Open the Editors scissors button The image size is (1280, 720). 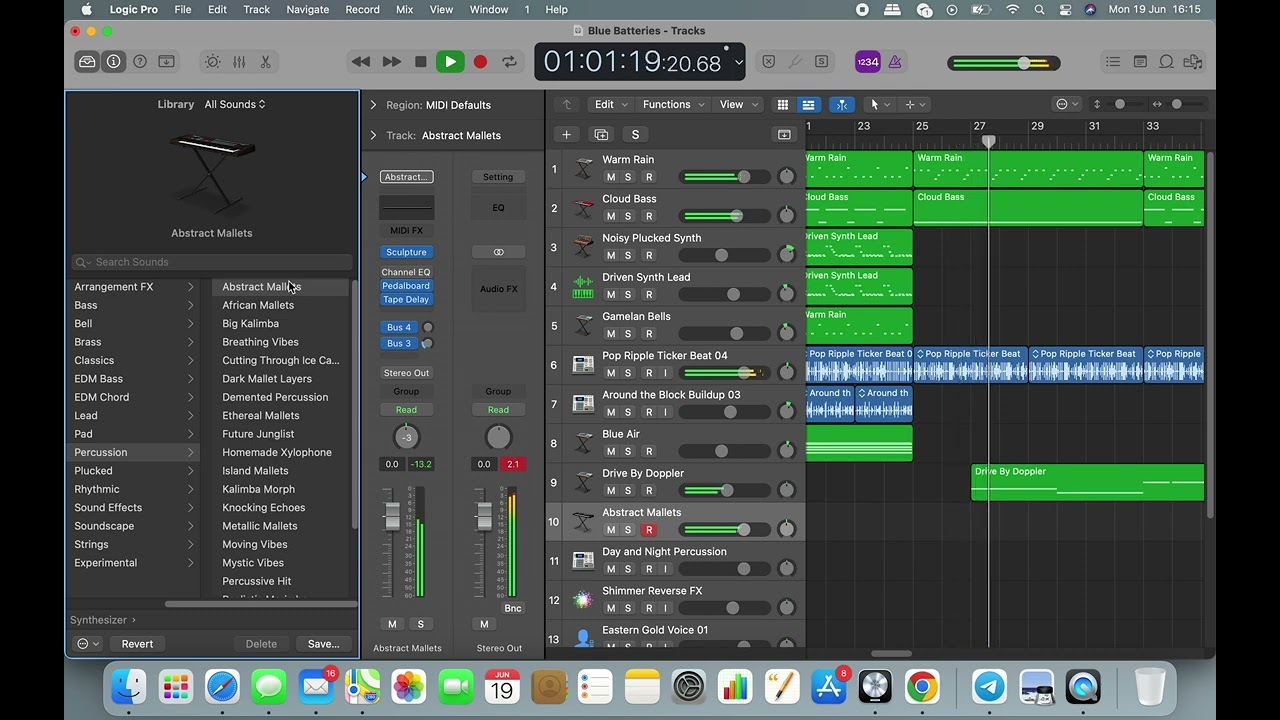tap(265, 62)
